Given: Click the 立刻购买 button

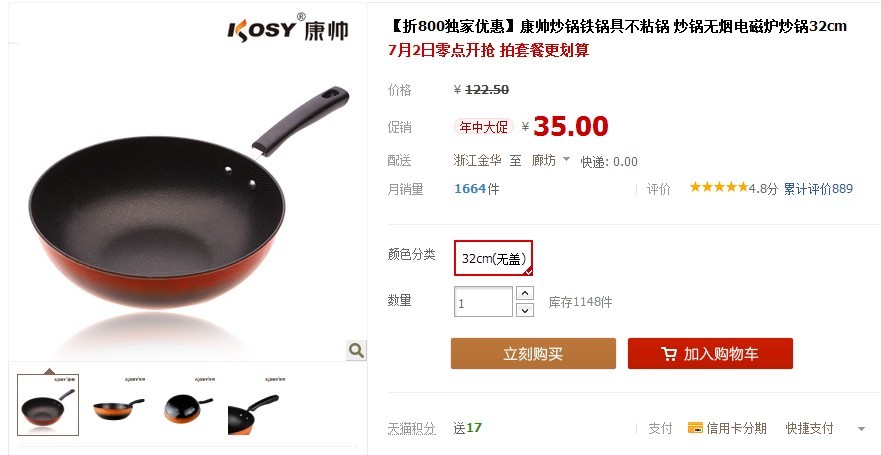Looking at the screenshot, I should pyautogui.click(x=533, y=353).
